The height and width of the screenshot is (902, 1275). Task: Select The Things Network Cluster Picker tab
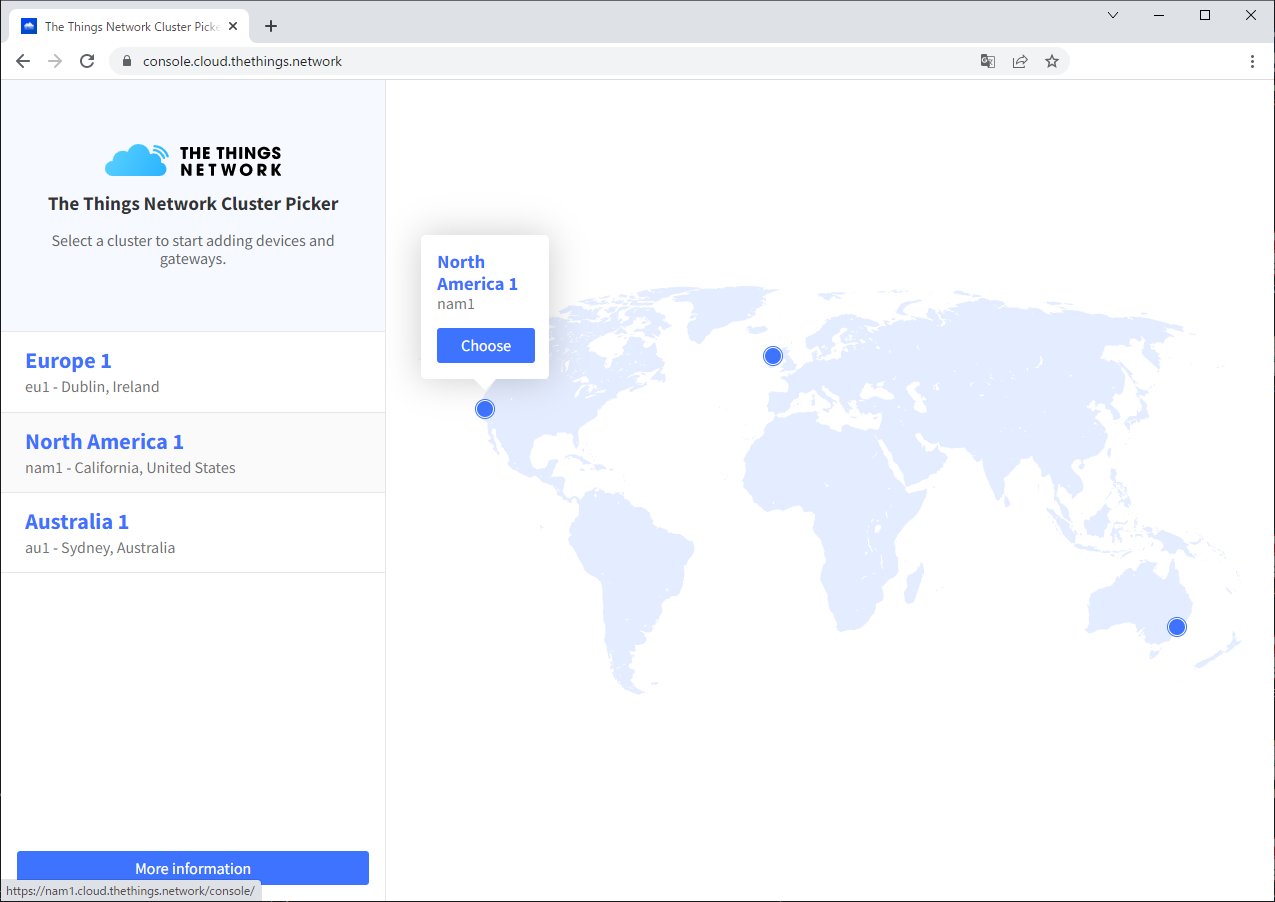coord(130,26)
